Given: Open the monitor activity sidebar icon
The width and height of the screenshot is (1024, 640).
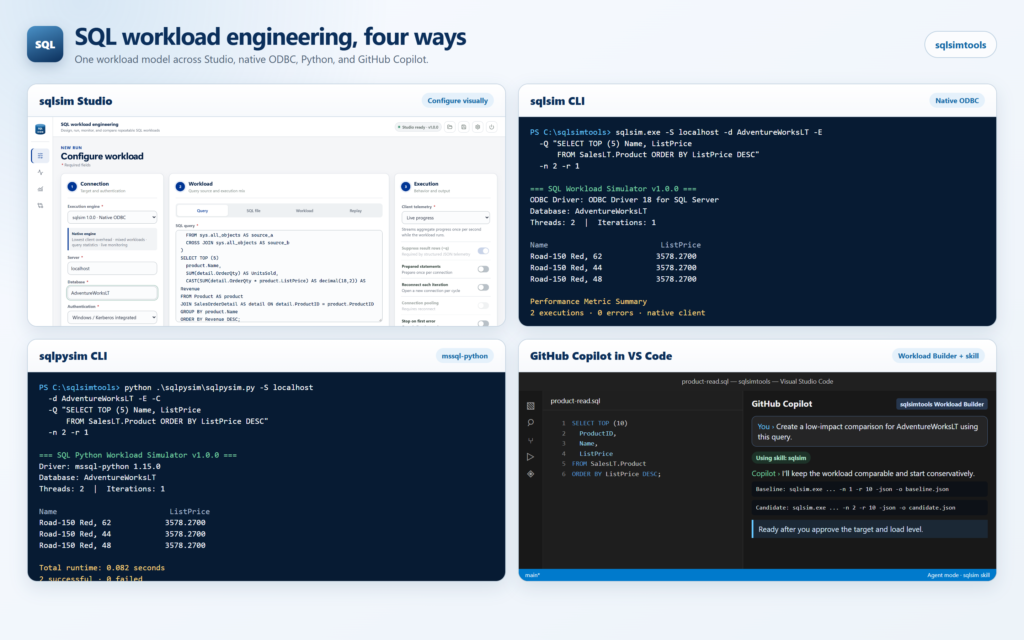Looking at the screenshot, I should click(x=40, y=172).
